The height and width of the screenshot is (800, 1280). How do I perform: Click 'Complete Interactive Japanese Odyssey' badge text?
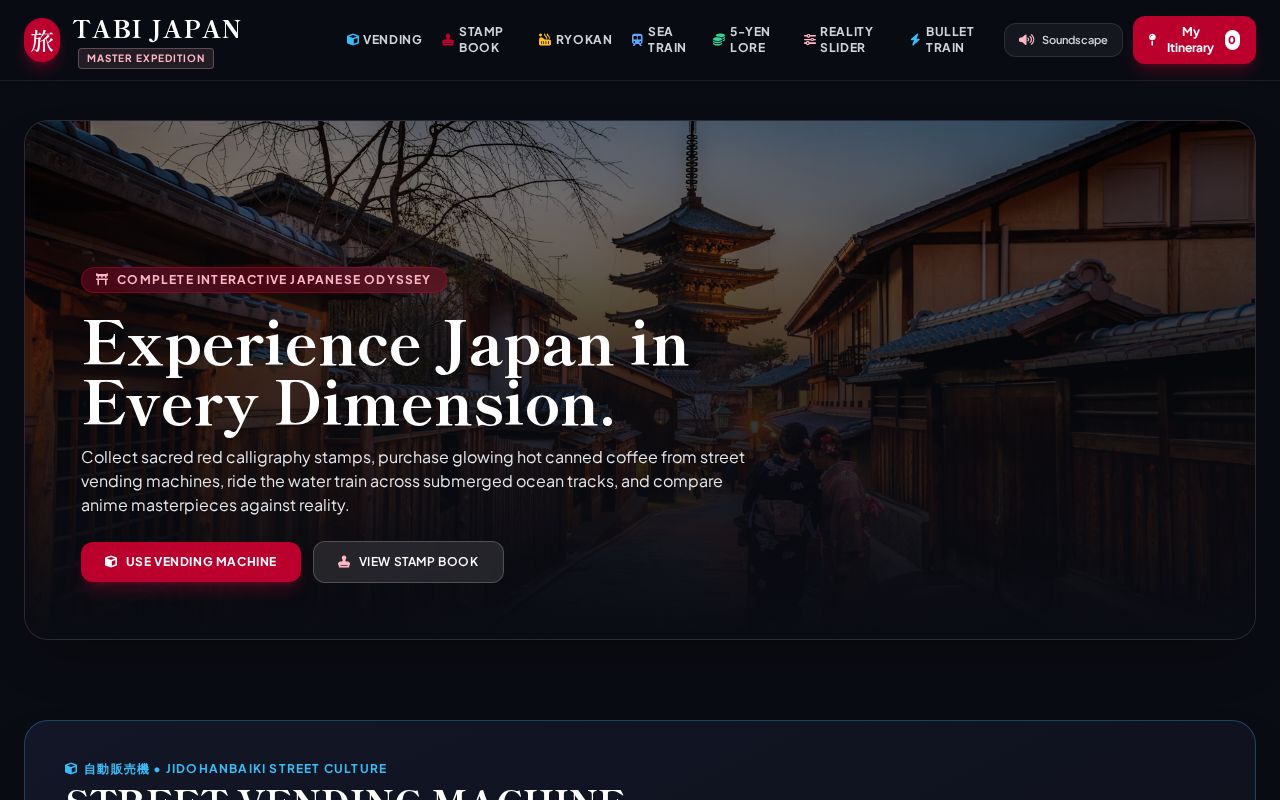pyautogui.click(x=274, y=280)
